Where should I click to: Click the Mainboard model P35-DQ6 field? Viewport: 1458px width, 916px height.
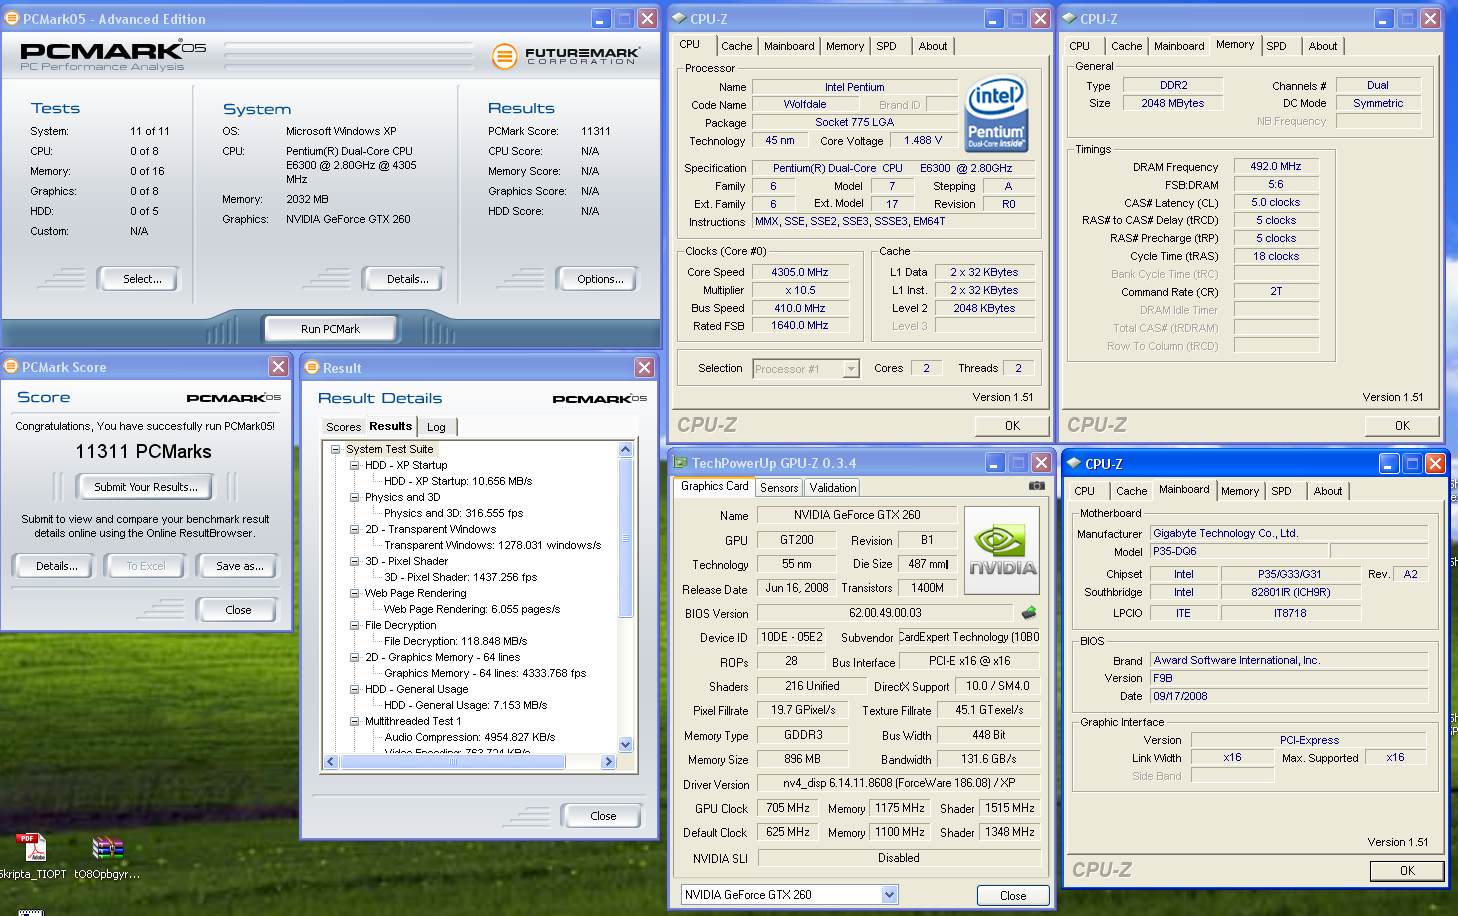[1239, 551]
